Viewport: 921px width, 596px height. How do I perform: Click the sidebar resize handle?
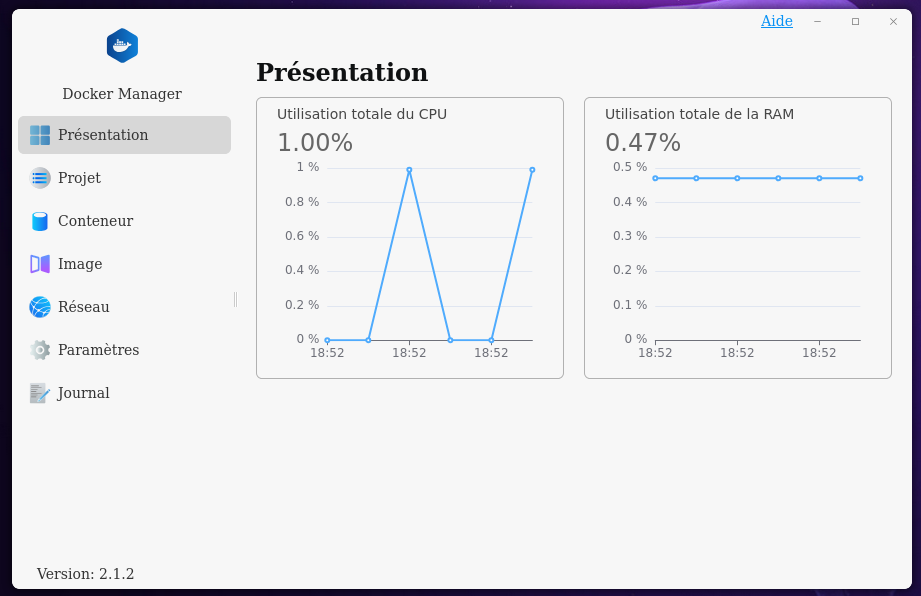tap(235, 299)
